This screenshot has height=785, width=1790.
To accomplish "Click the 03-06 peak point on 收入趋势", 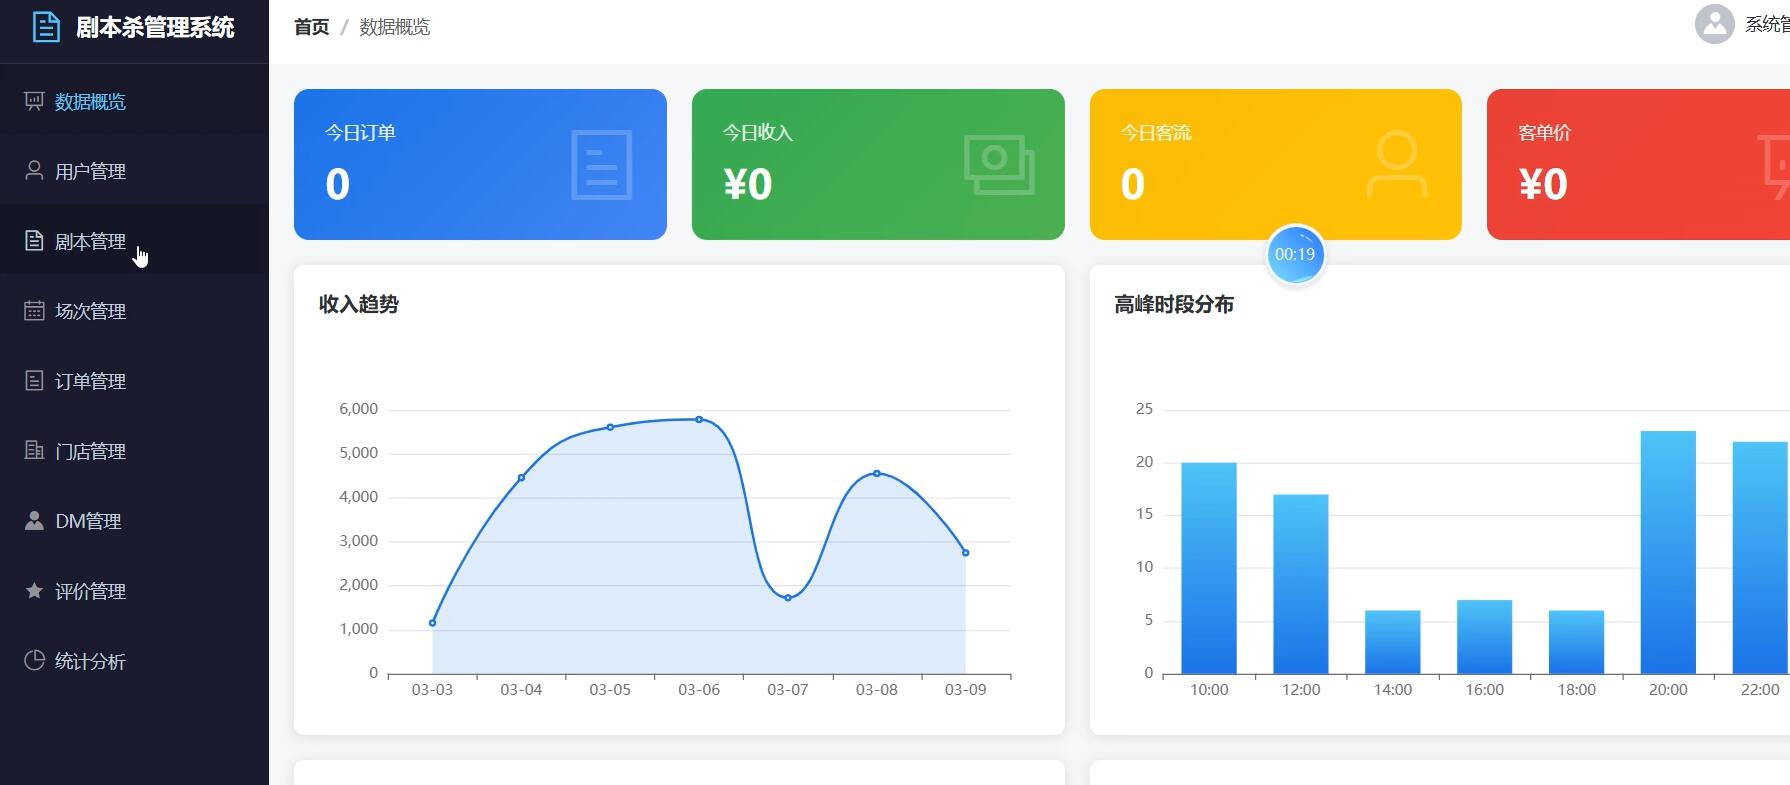I will tap(699, 419).
